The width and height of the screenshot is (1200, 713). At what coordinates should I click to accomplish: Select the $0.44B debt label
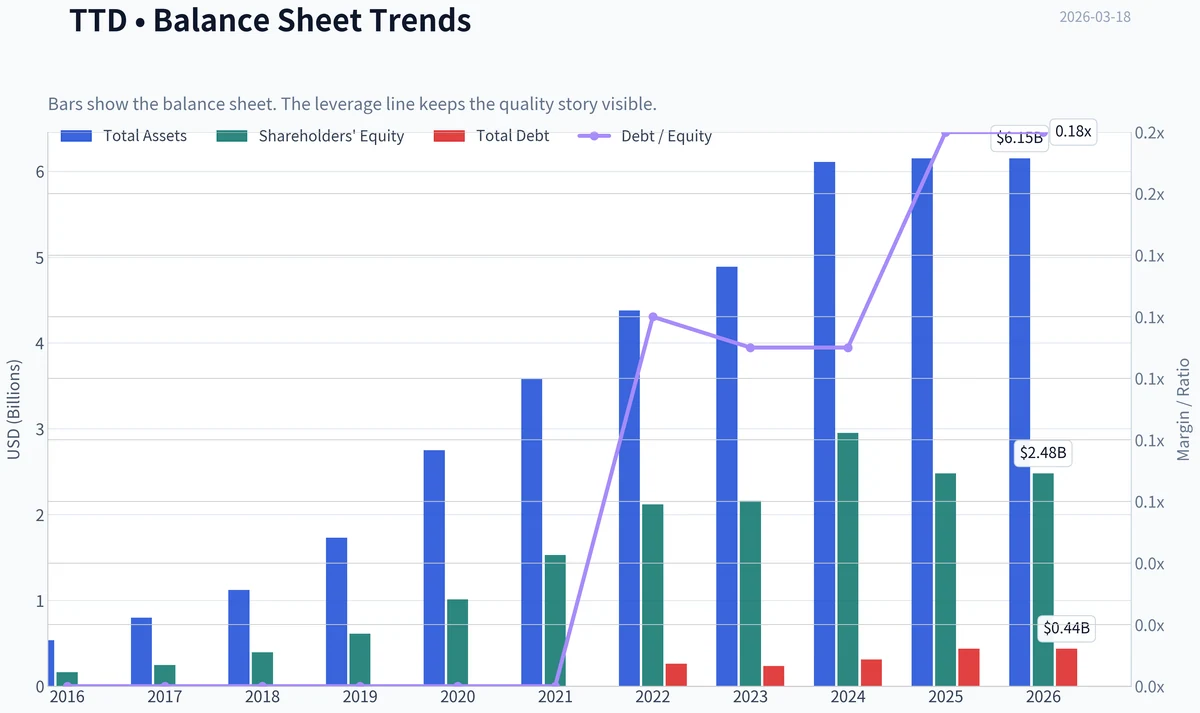point(1066,629)
